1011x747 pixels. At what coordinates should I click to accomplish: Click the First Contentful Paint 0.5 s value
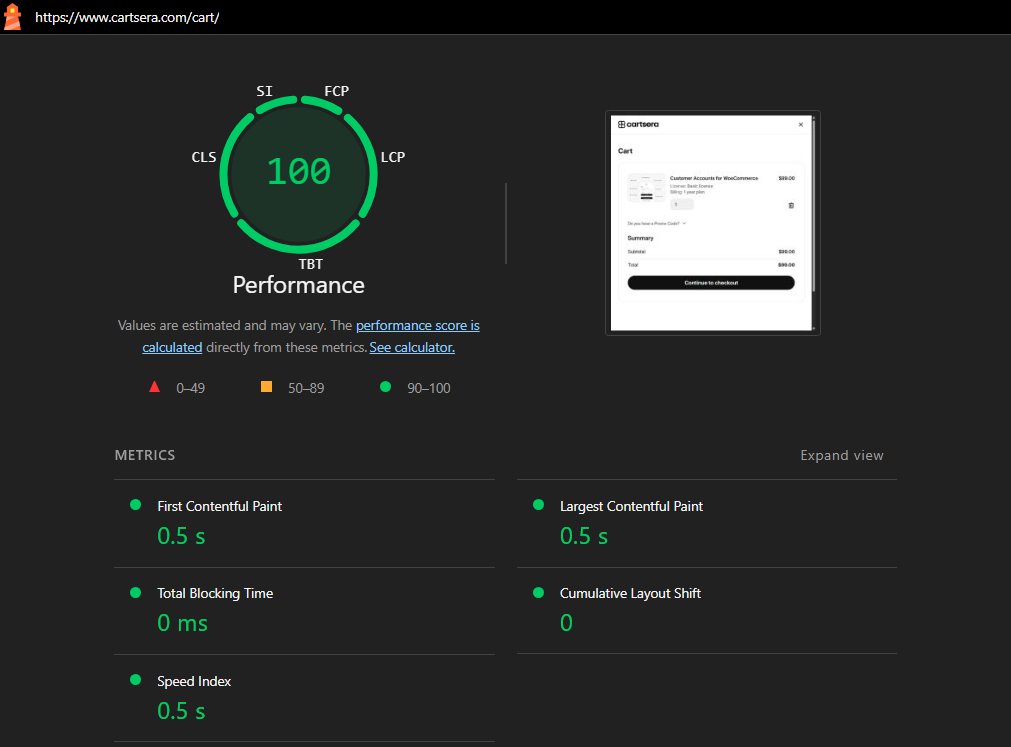pos(181,536)
